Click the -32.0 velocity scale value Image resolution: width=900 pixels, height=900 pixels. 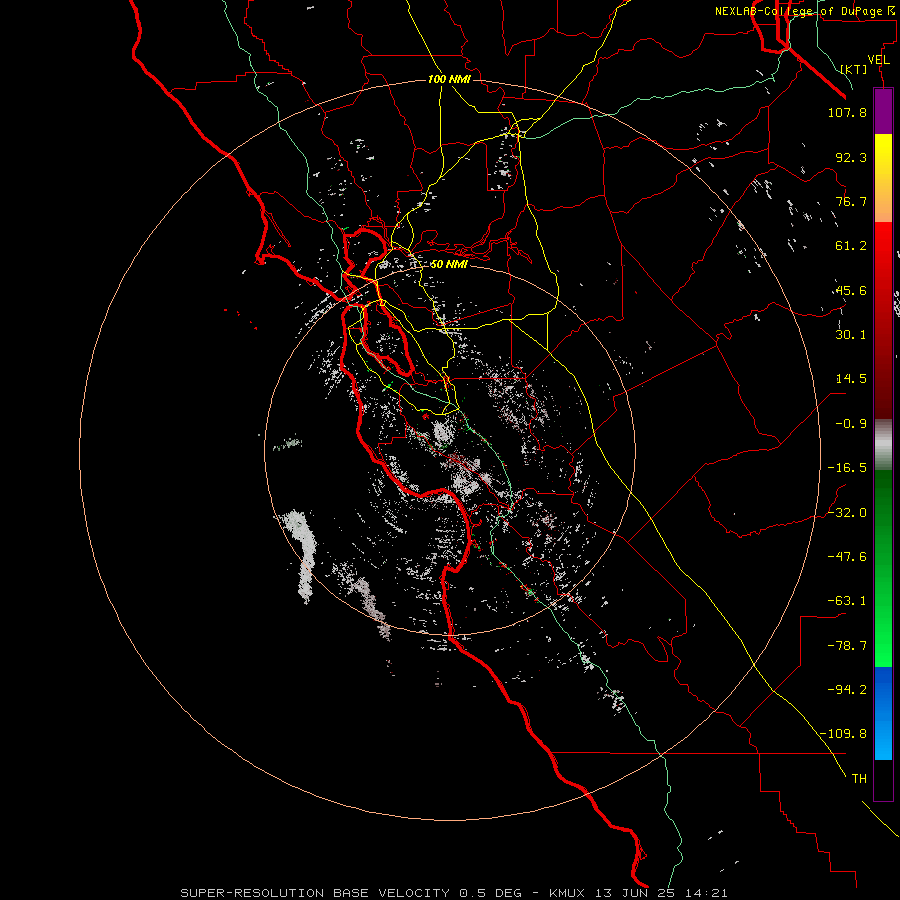coord(847,513)
